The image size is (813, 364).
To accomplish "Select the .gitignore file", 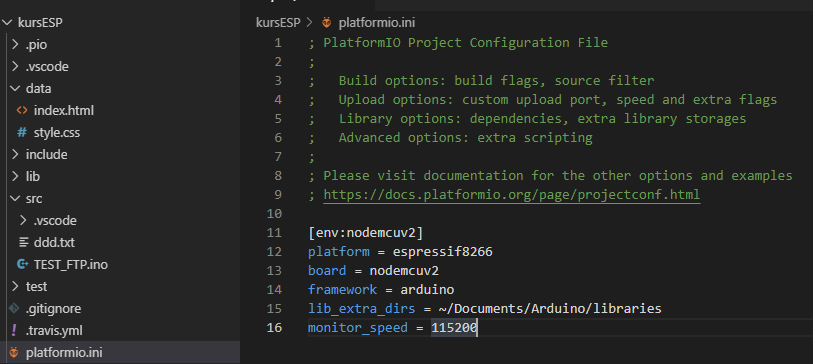I will (x=53, y=309).
